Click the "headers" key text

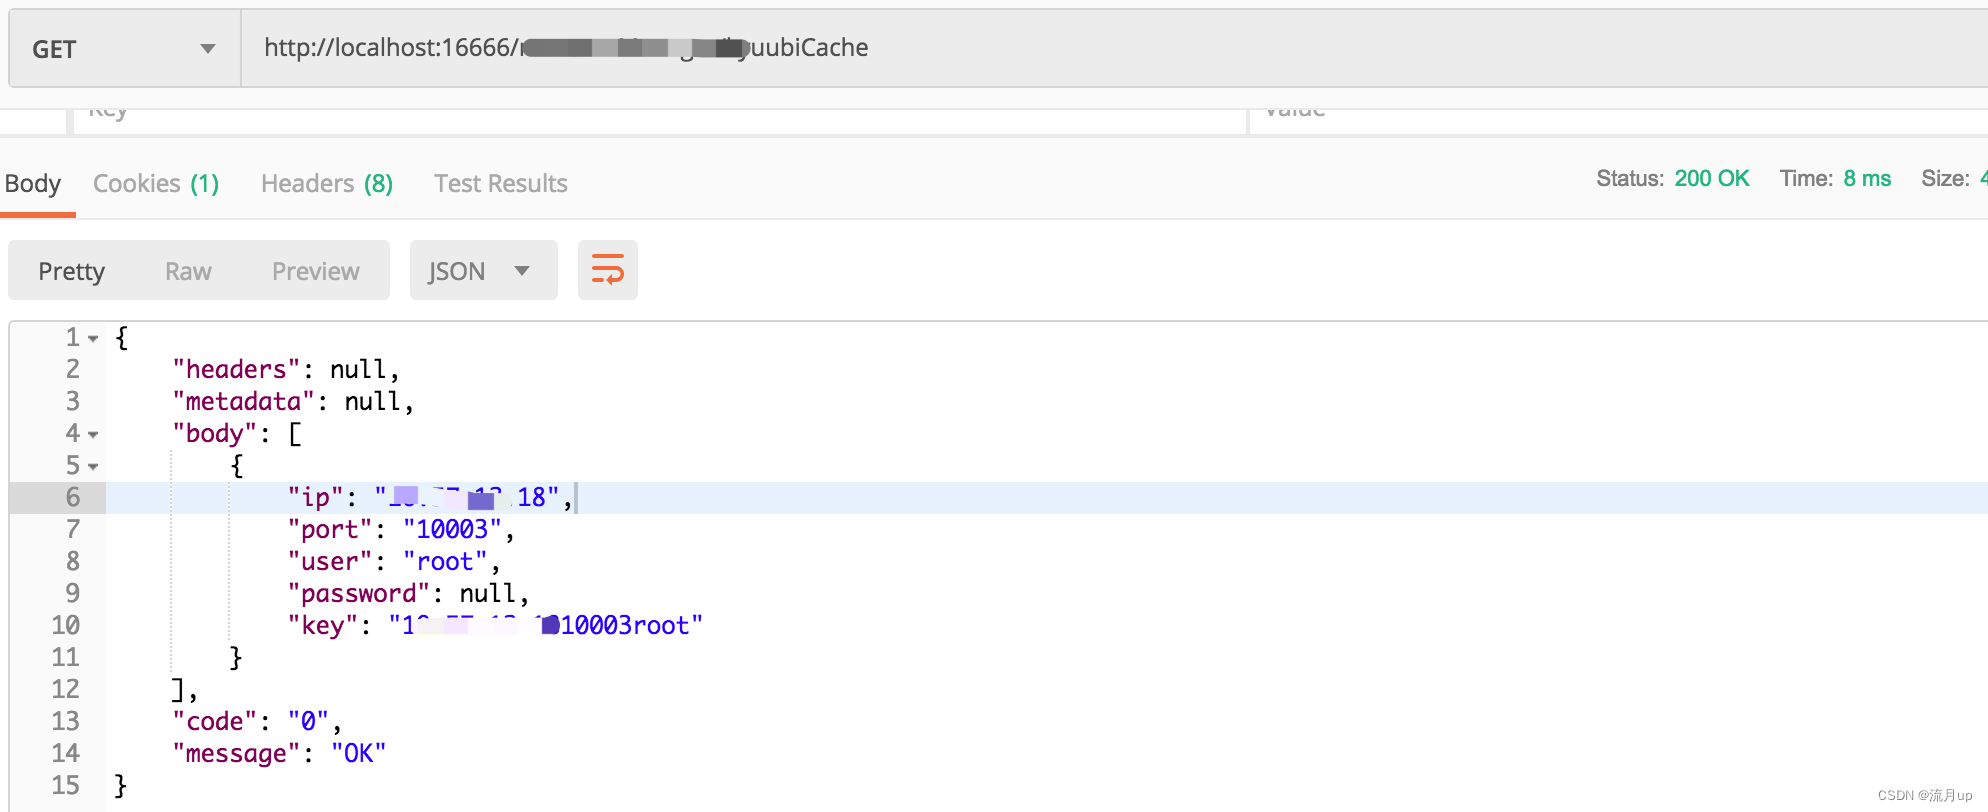pyautogui.click(x=236, y=370)
